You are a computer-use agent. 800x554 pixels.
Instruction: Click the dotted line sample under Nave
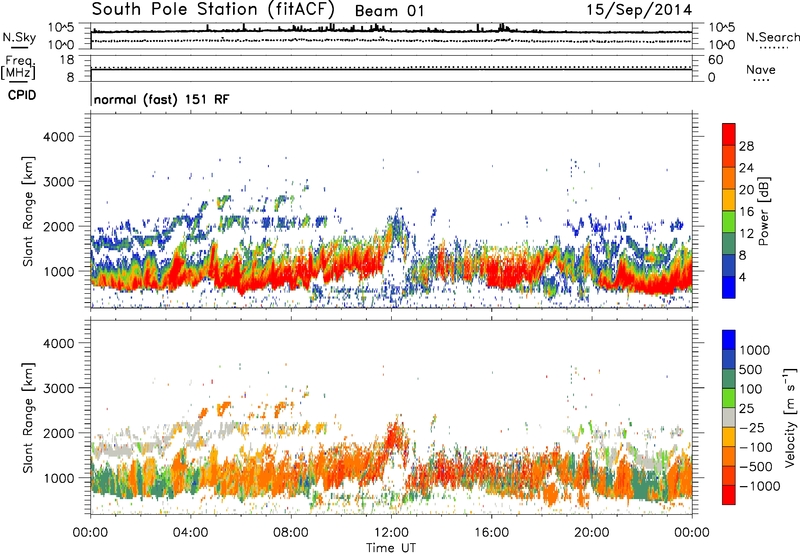(761, 81)
